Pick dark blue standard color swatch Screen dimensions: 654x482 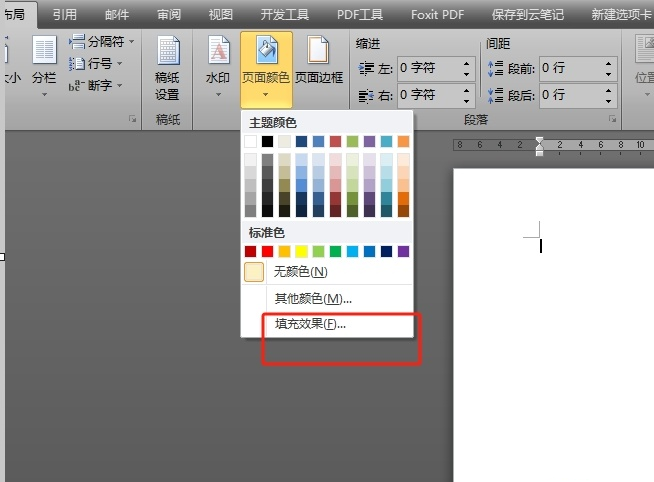click(386, 251)
